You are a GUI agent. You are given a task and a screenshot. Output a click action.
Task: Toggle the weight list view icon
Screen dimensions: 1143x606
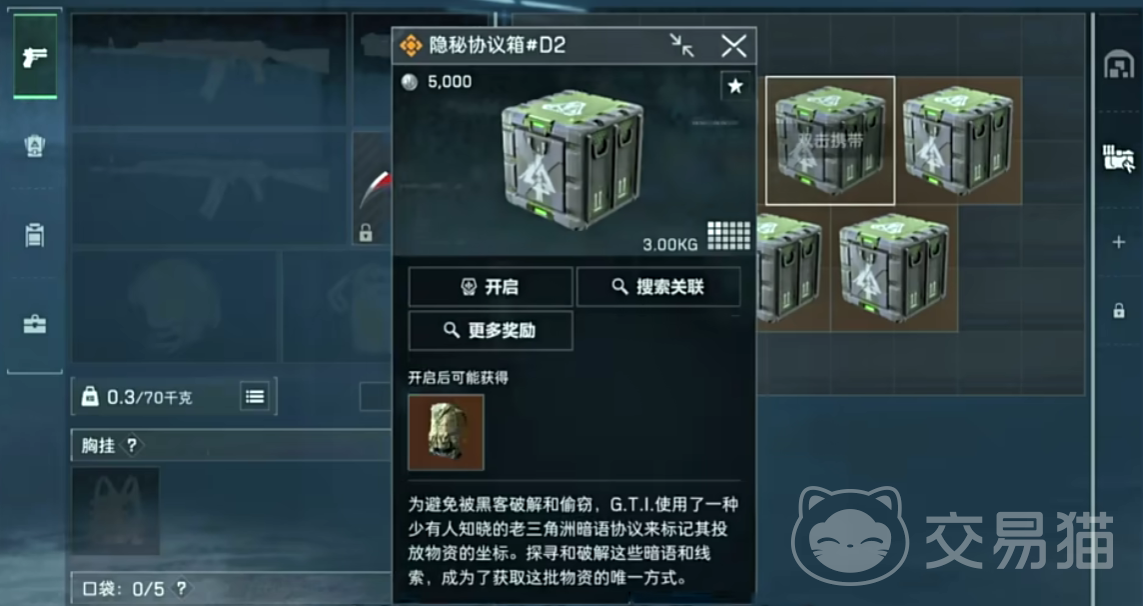254,397
